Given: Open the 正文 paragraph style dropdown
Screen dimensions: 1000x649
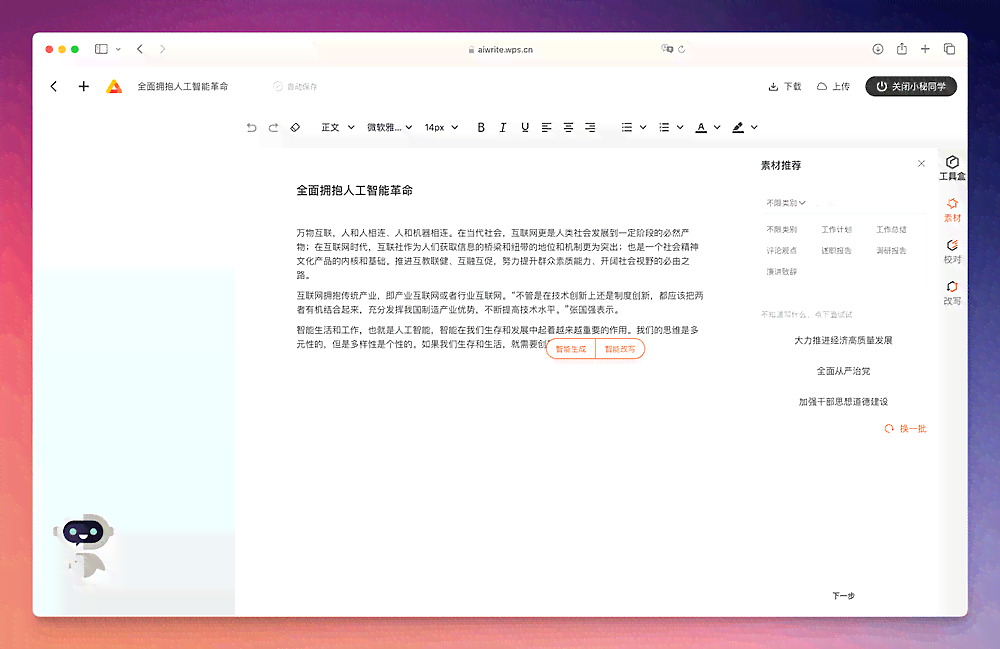Looking at the screenshot, I should 337,128.
